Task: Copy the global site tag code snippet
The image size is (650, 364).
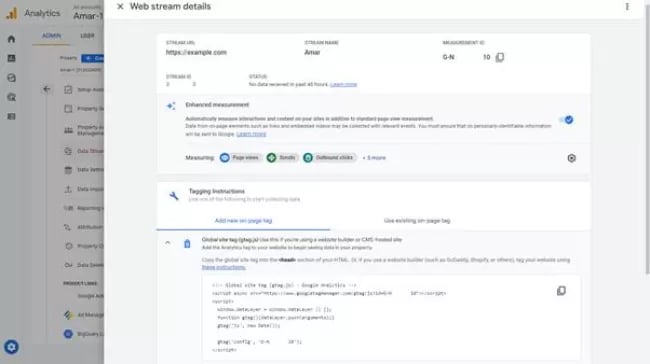Action: (x=561, y=291)
